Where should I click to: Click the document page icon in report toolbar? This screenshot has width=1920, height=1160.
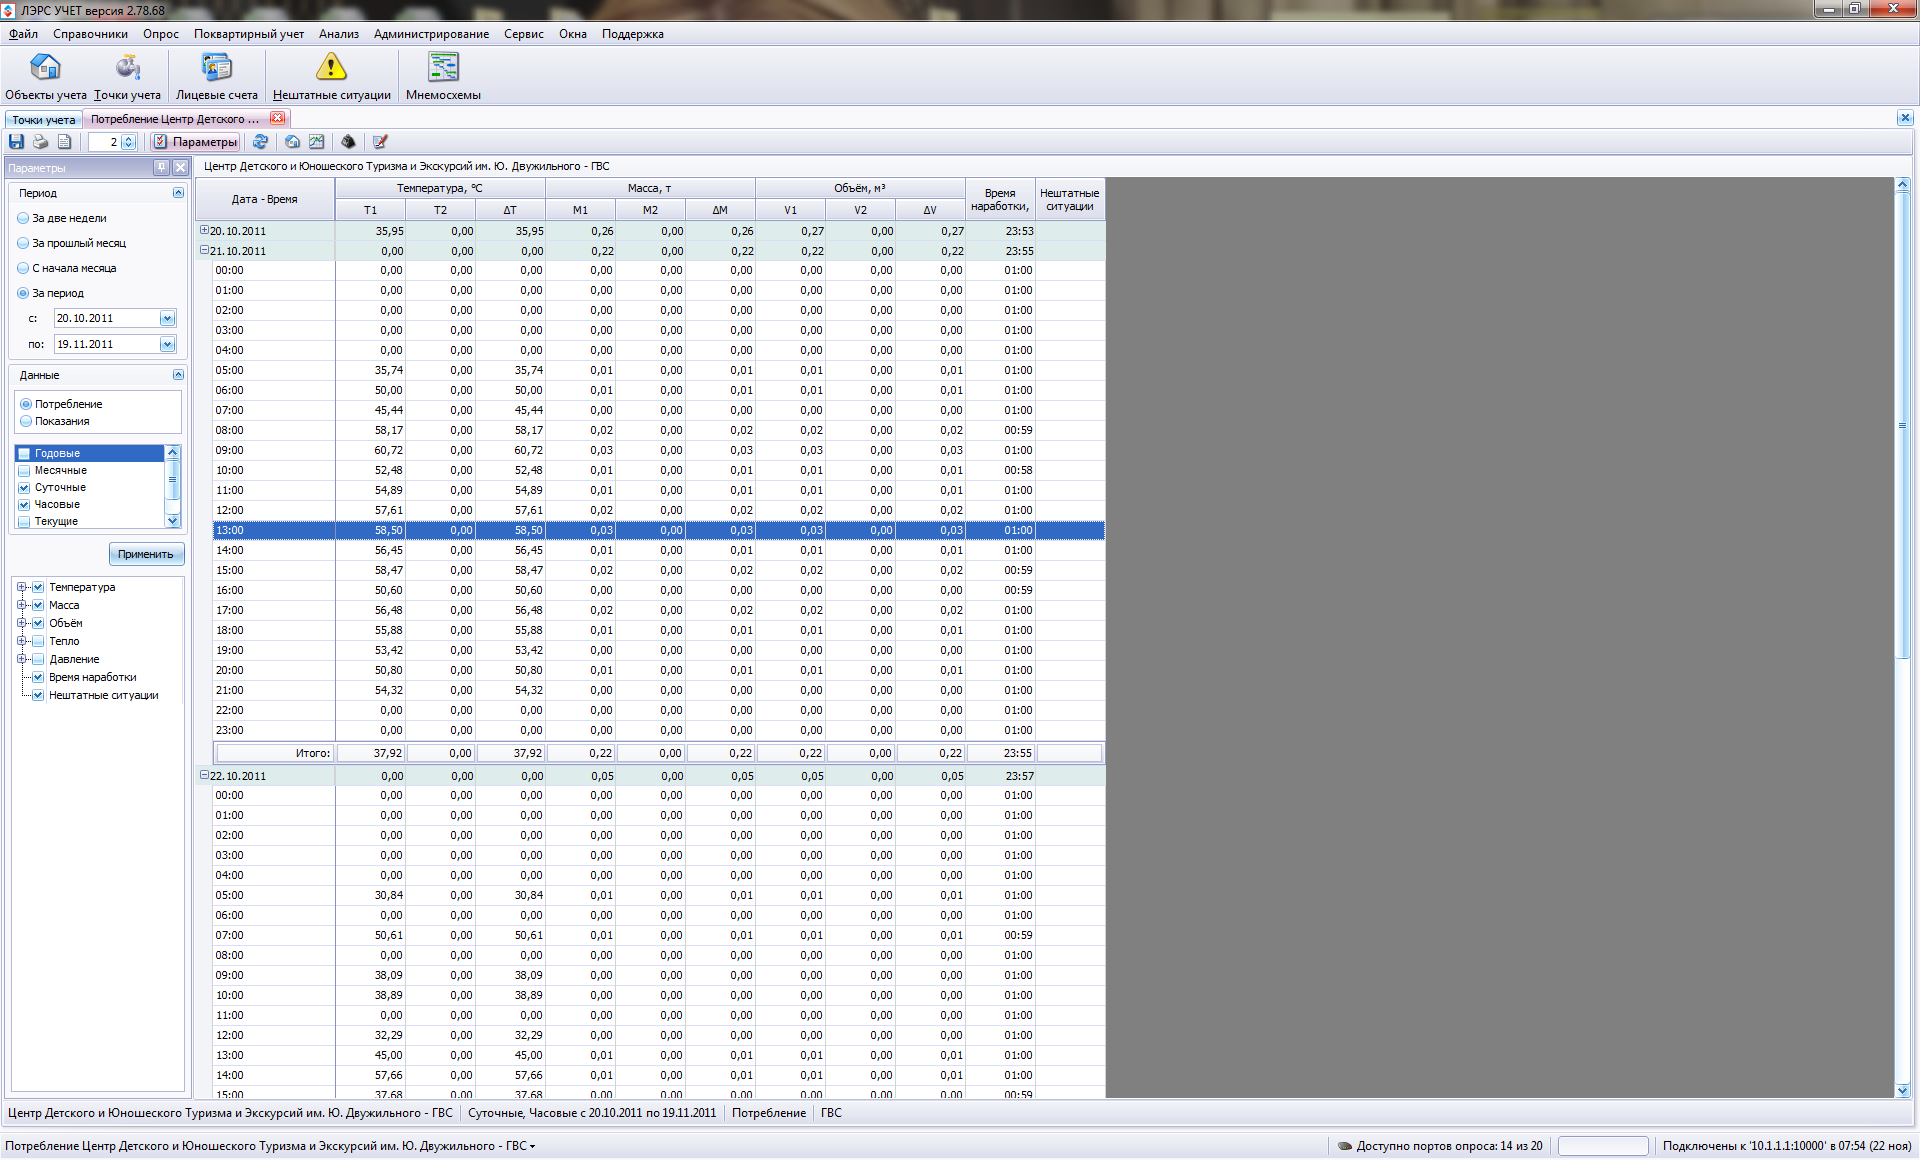tap(65, 142)
